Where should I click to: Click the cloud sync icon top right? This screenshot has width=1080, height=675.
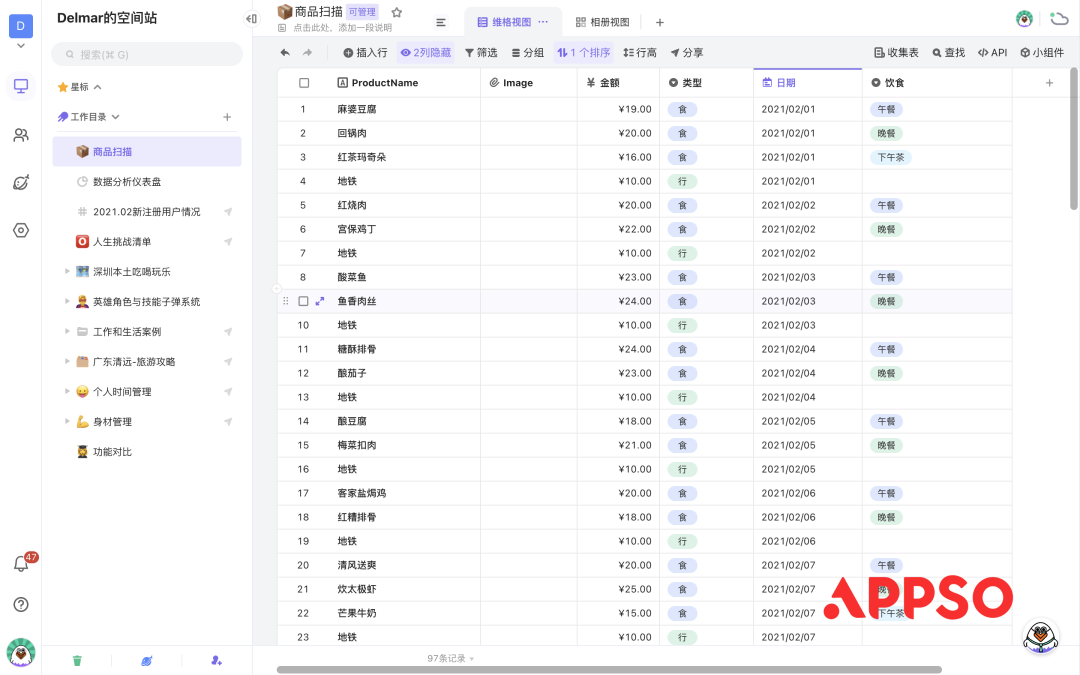[1059, 19]
